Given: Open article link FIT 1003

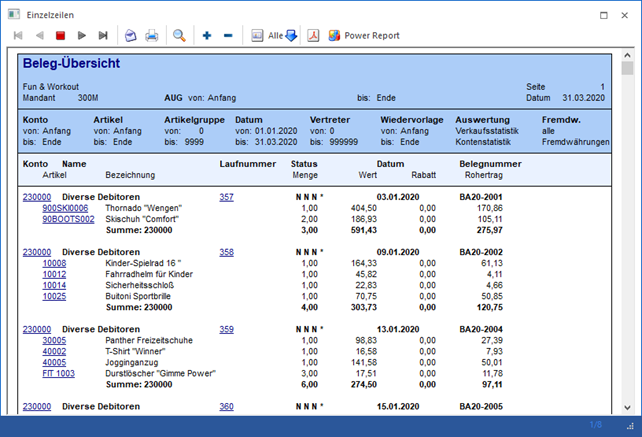Looking at the screenshot, I should (59, 373).
